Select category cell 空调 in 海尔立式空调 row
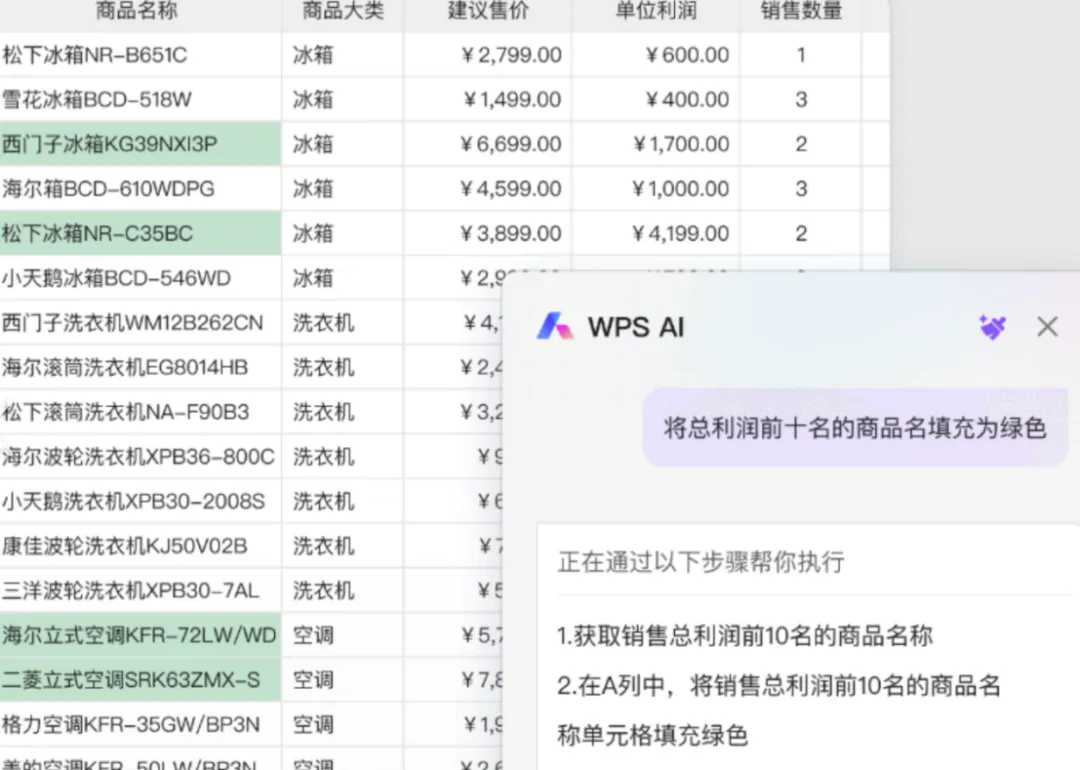This screenshot has height=770, width=1080. pyautogui.click(x=342, y=635)
